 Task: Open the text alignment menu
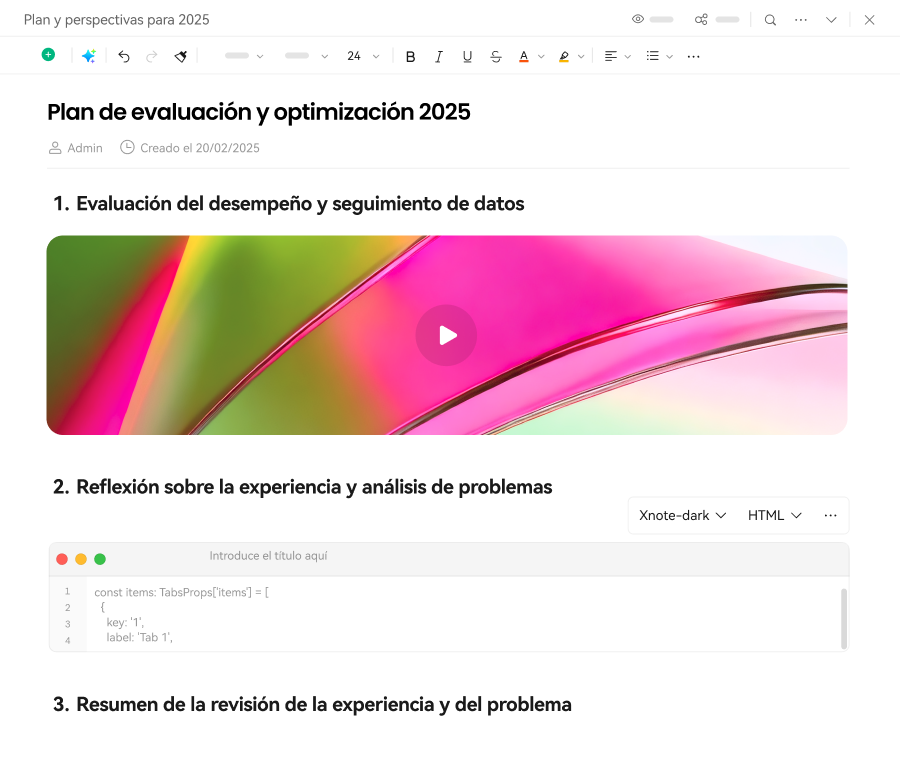coord(617,57)
